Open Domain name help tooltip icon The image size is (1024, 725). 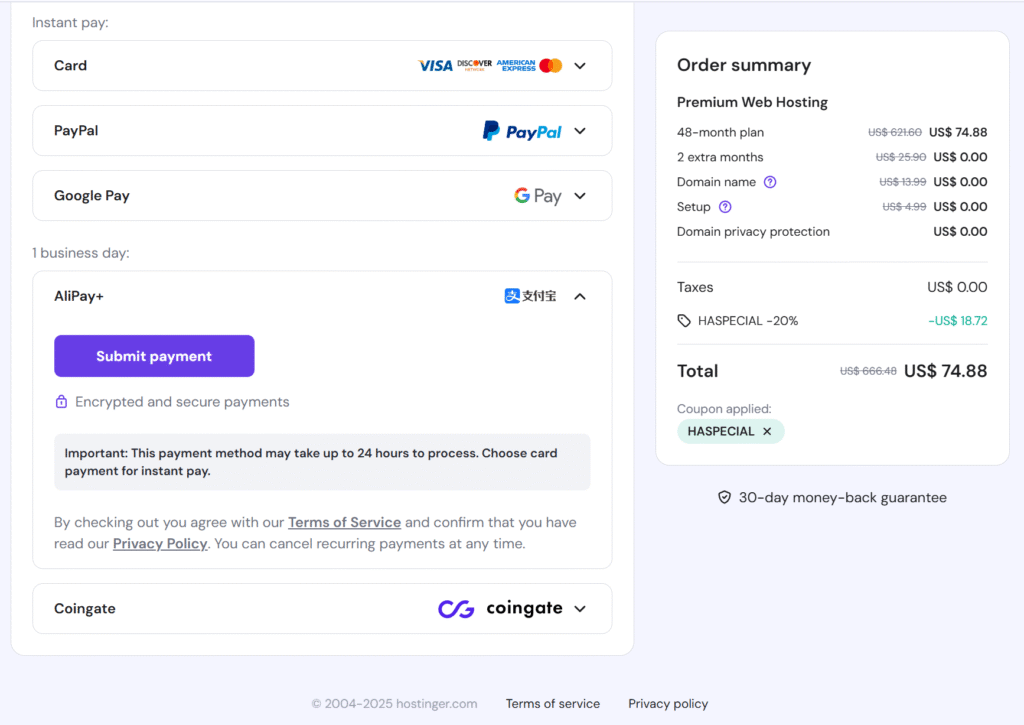[770, 182]
